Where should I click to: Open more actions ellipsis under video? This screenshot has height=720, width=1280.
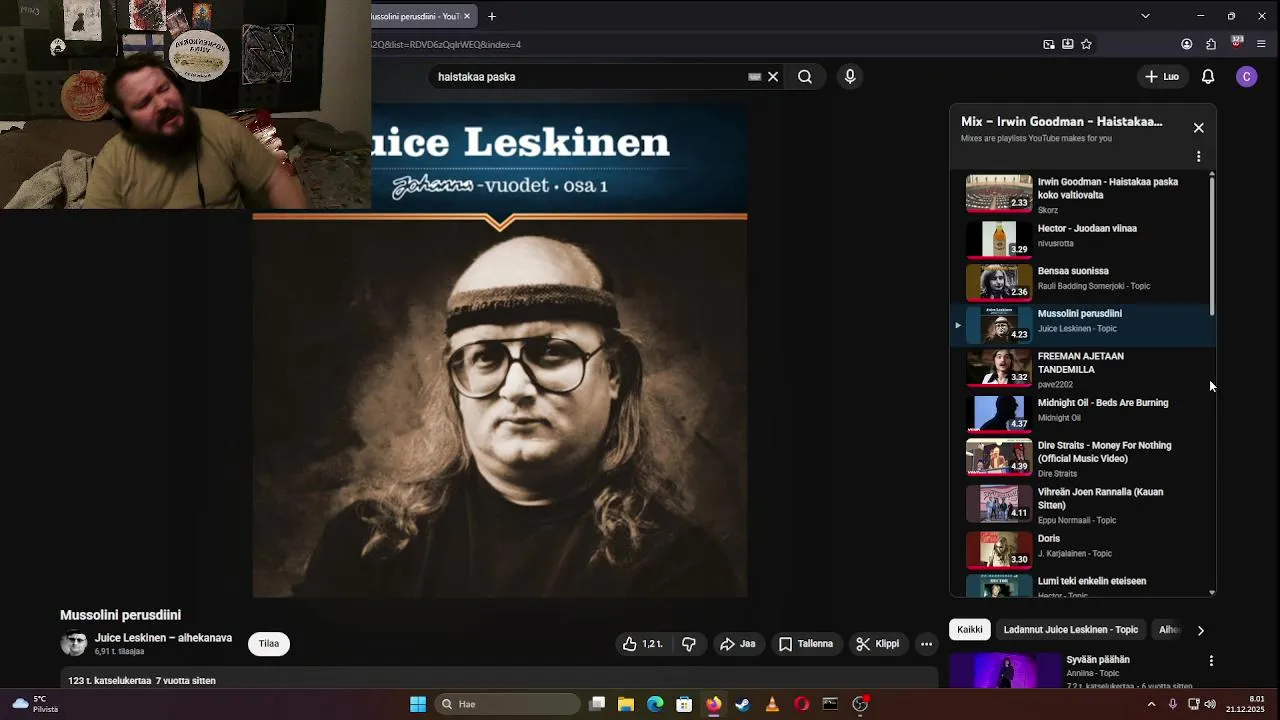927,644
